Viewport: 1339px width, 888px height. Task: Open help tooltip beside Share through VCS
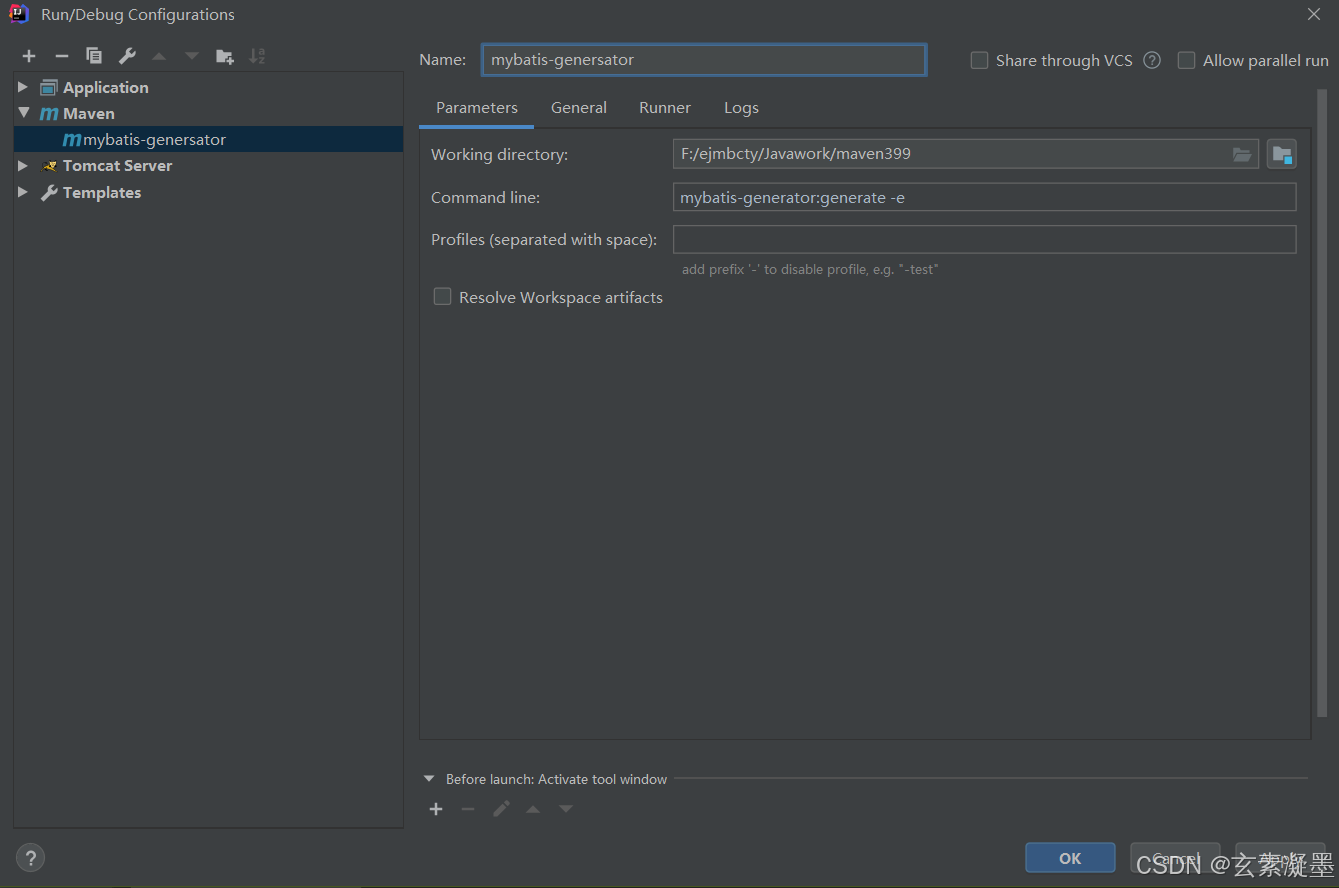(1152, 60)
